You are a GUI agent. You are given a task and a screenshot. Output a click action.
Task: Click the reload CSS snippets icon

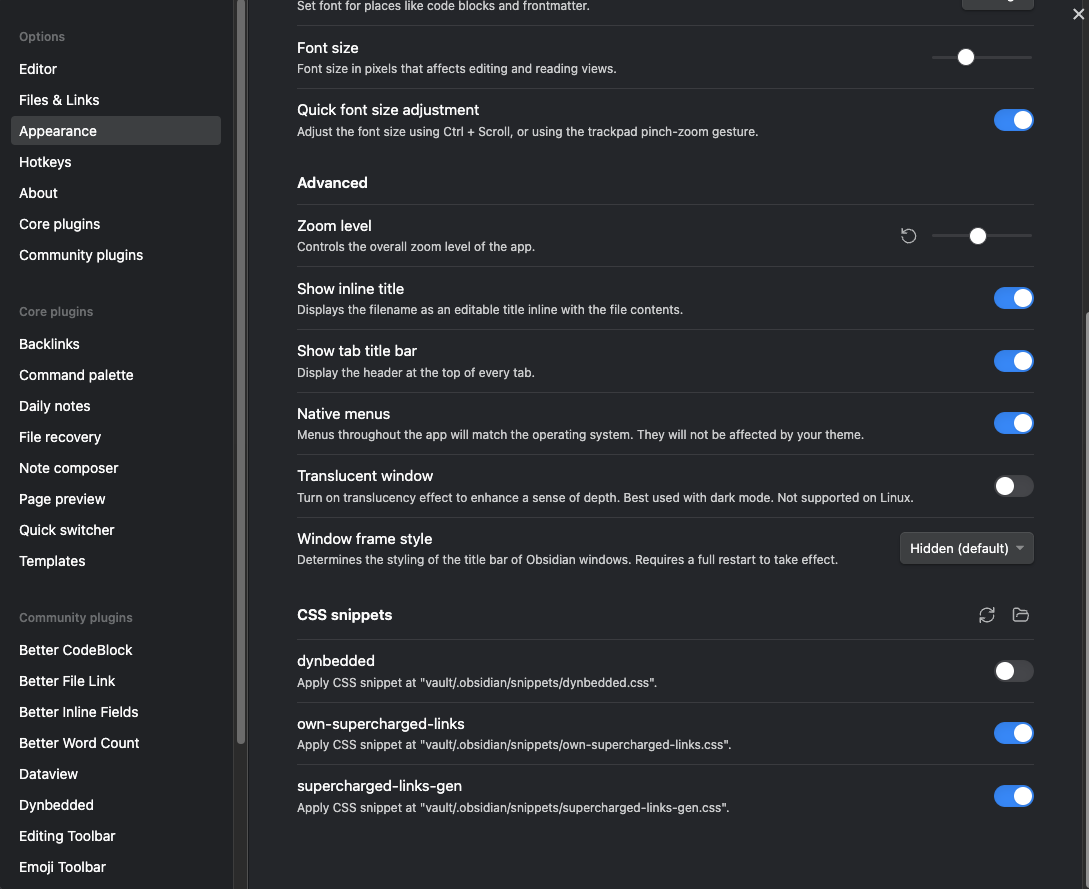coord(987,615)
